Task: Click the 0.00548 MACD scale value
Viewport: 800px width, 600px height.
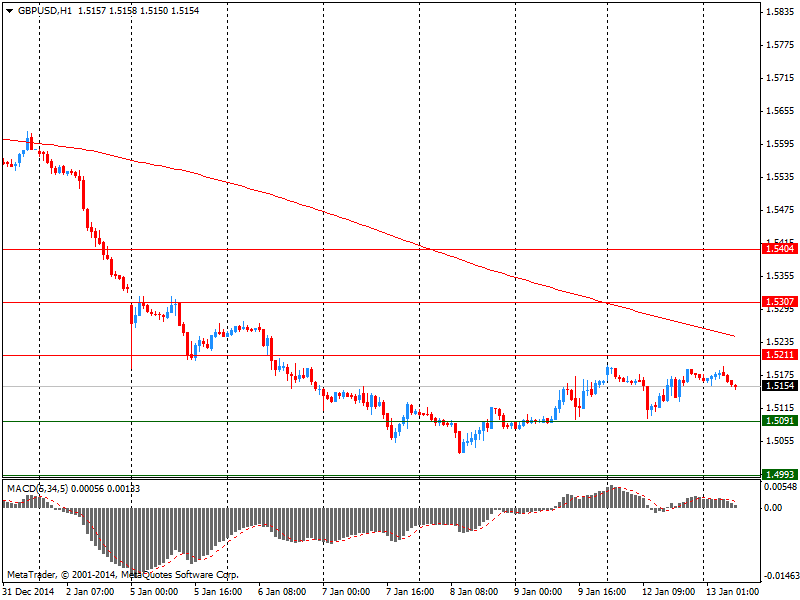Action: coord(780,487)
